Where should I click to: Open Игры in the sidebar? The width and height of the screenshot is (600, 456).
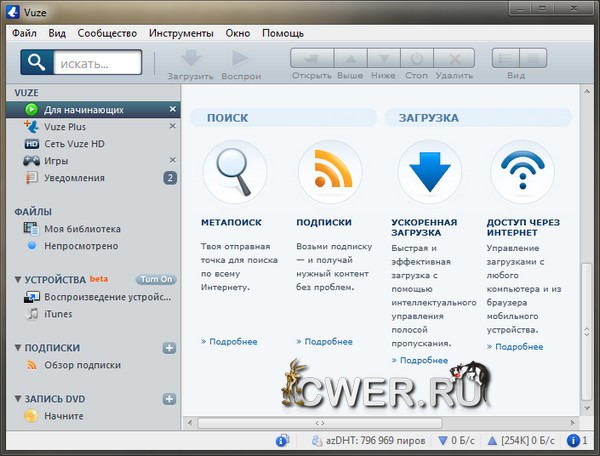click(x=57, y=160)
